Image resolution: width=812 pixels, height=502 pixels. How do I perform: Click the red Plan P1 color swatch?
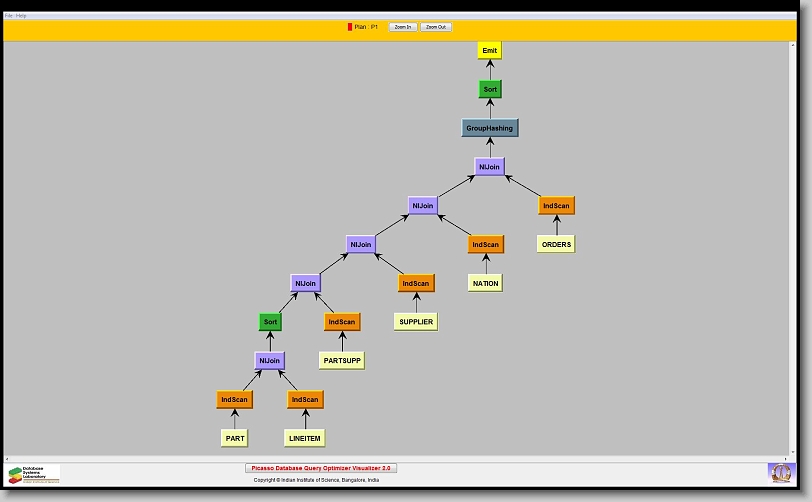point(350,27)
